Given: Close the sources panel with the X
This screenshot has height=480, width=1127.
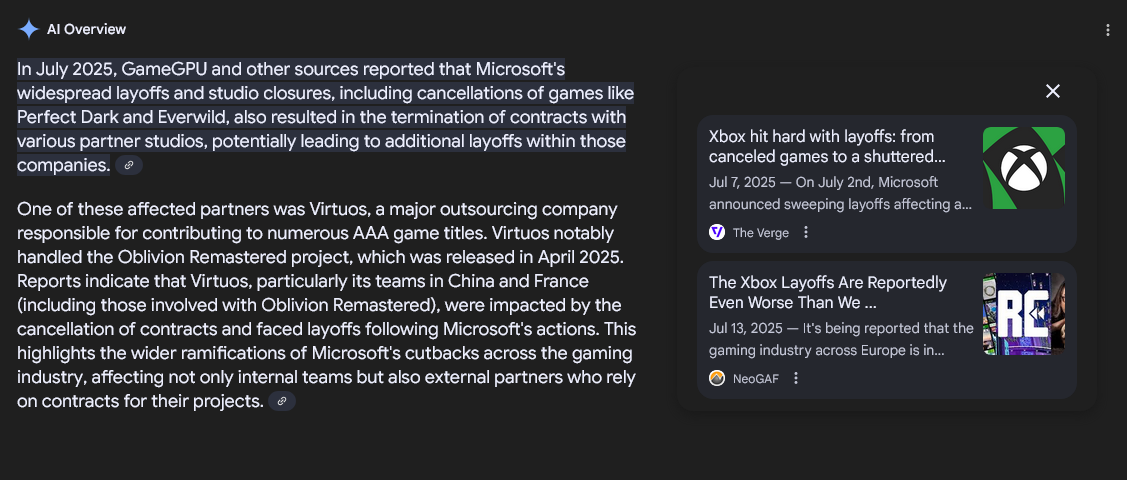Looking at the screenshot, I should pos(1053,91).
